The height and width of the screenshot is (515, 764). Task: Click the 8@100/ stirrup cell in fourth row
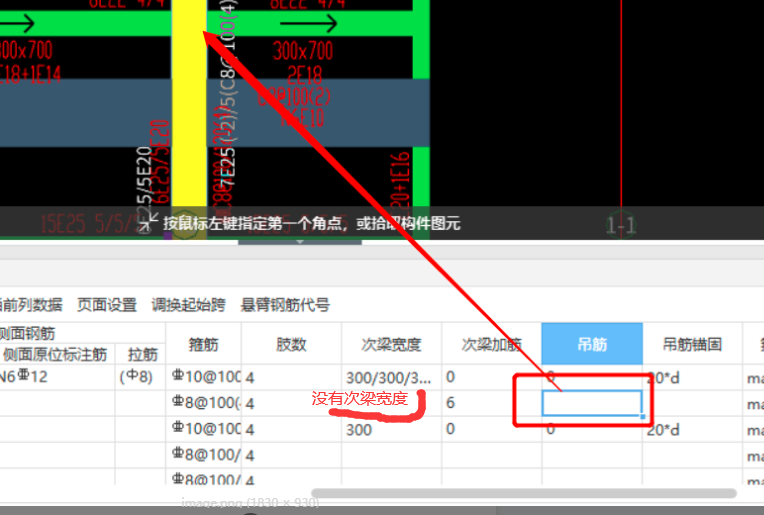tap(203, 455)
